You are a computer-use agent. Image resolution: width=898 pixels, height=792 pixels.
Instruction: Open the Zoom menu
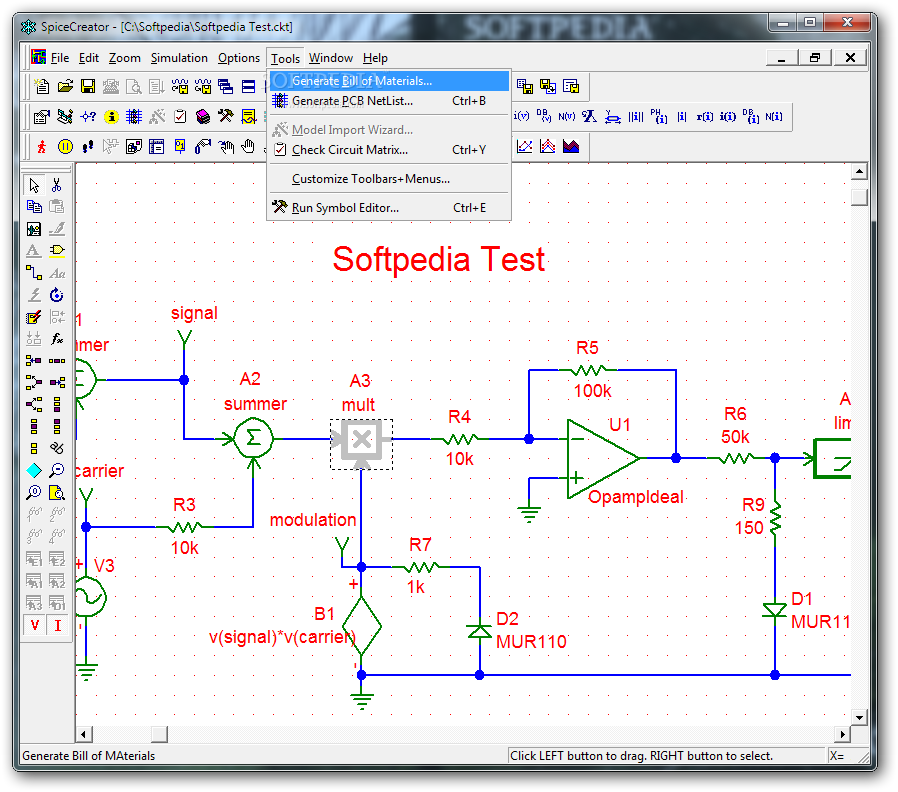click(x=125, y=58)
